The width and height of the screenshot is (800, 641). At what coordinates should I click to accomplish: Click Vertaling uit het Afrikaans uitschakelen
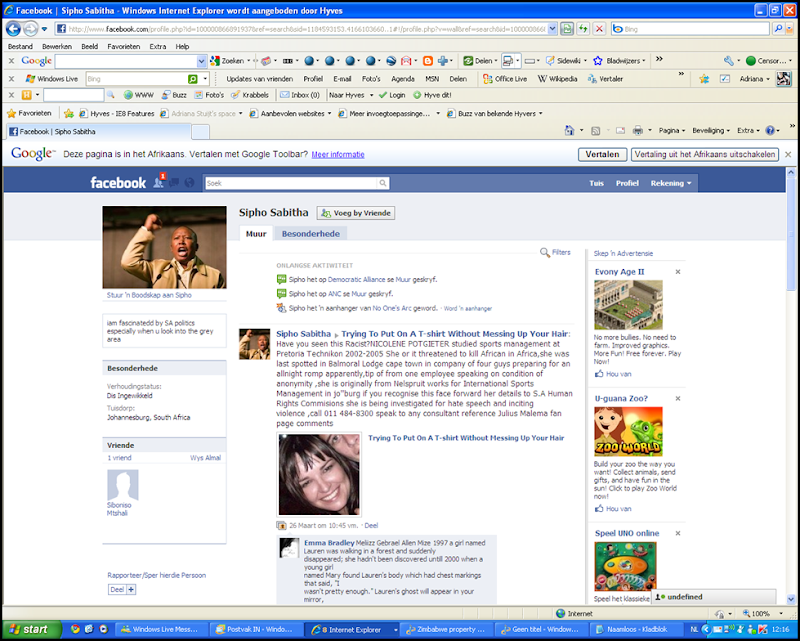coord(705,154)
